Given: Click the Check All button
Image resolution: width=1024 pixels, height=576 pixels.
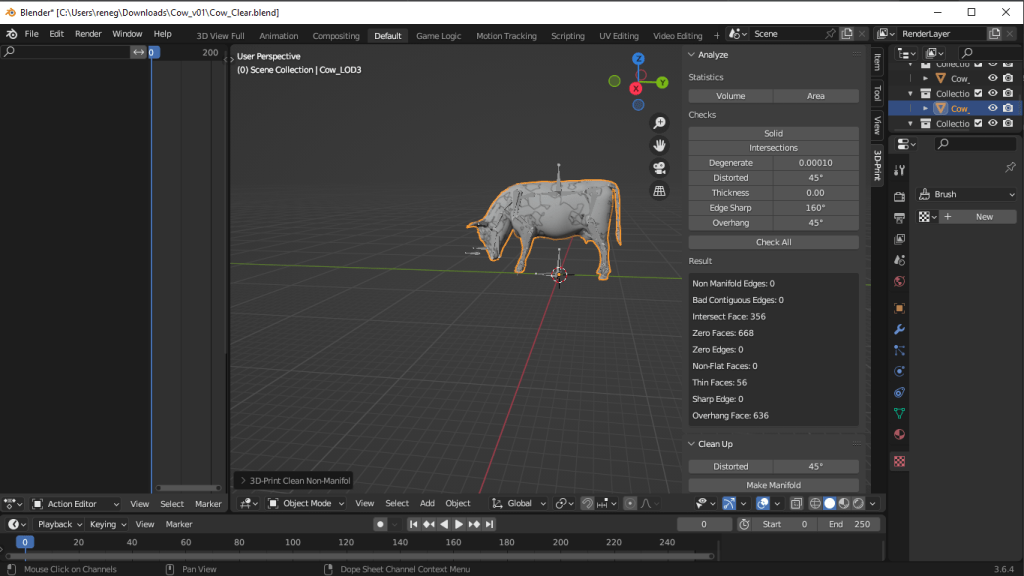Looking at the screenshot, I should (x=773, y=242).
